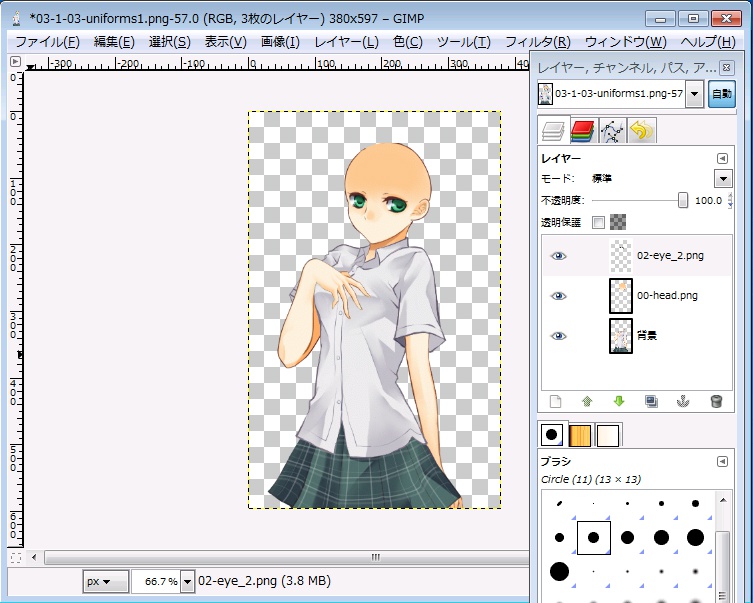
Task: Open the Gradients tab swatch
Action: click(608, 435)
